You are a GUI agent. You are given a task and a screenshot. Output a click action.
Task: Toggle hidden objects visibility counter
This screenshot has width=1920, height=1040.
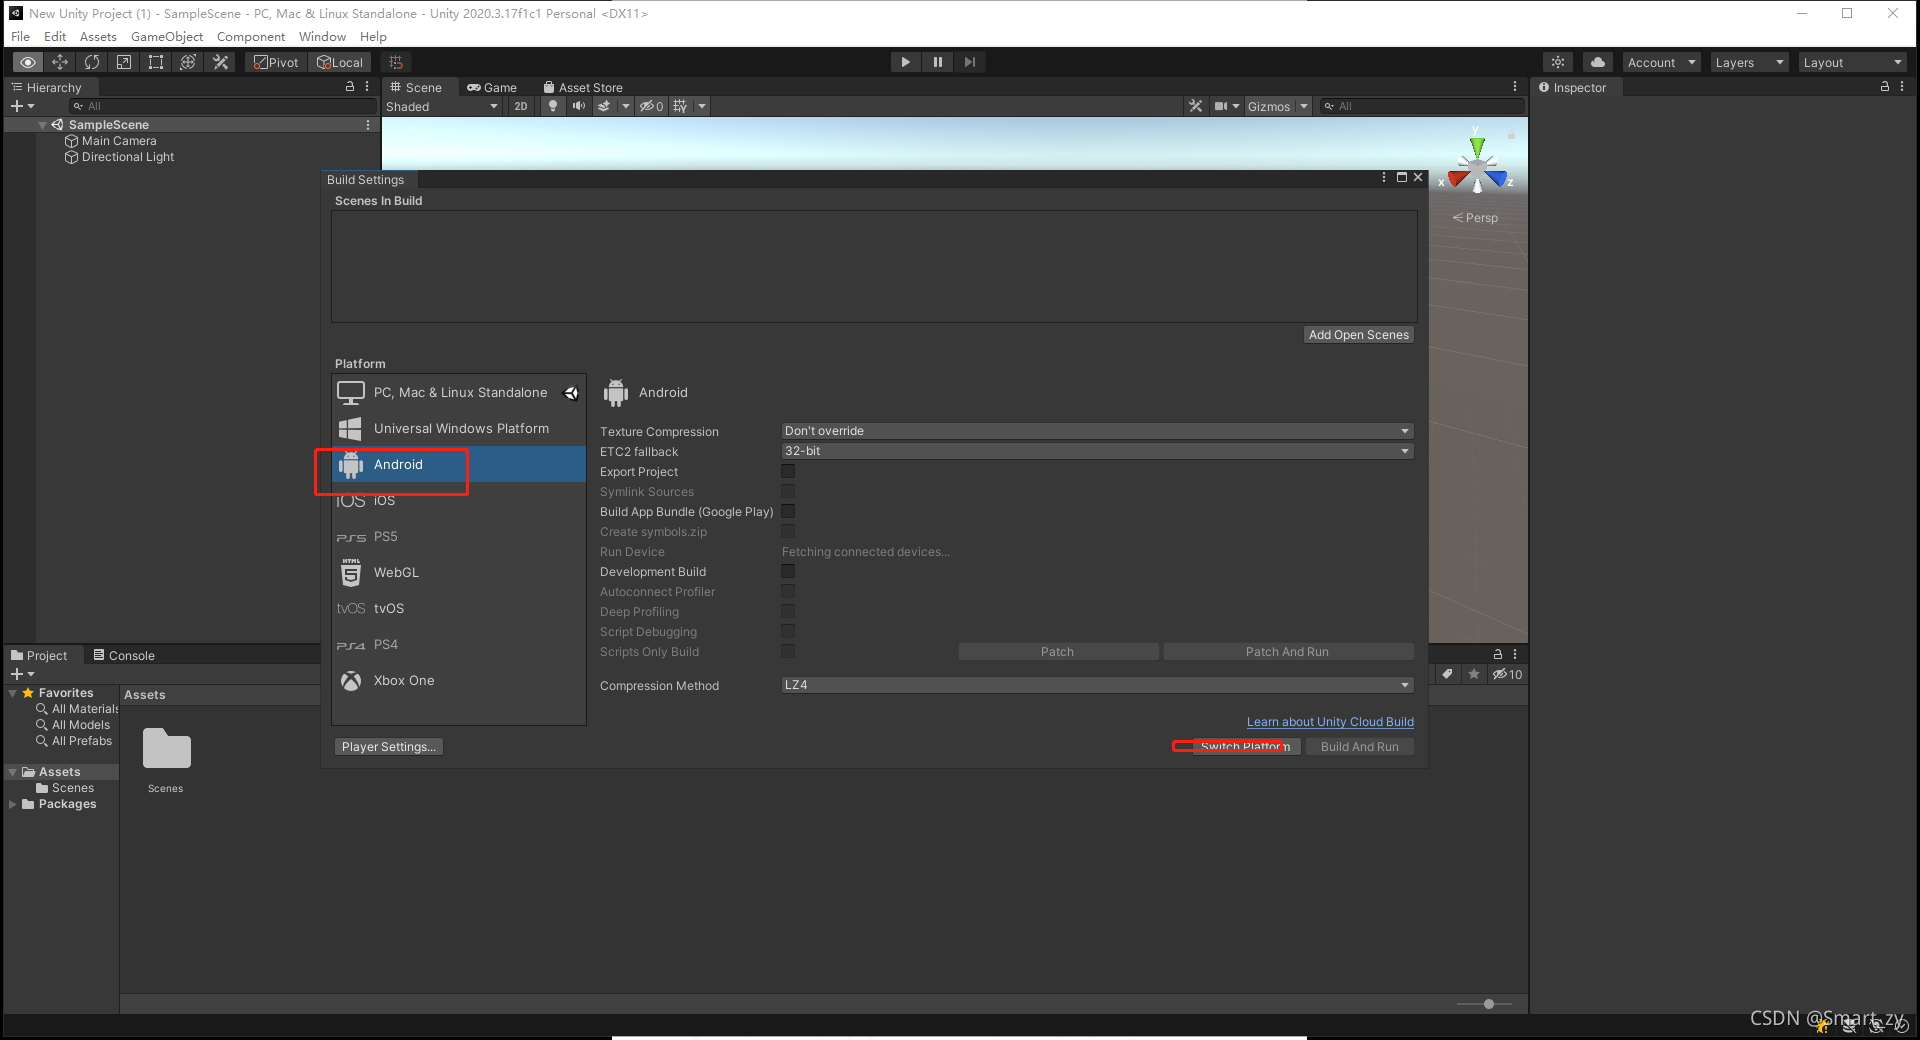tap(652, 106)
